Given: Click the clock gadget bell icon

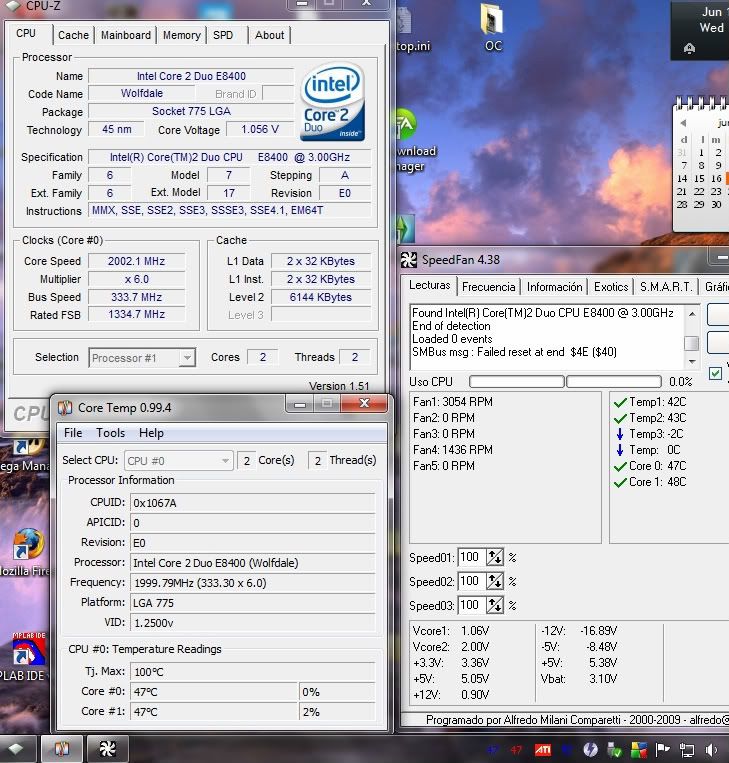Looking at the screenshot, I should tap(689, 48).
